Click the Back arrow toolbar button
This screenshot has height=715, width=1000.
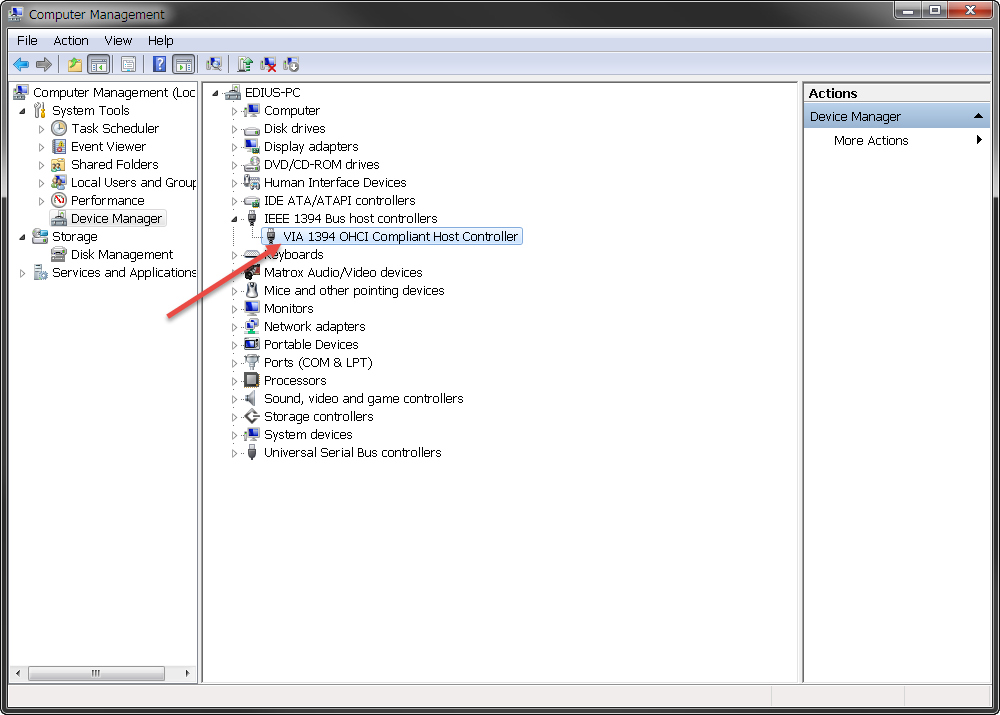point(21,65)
